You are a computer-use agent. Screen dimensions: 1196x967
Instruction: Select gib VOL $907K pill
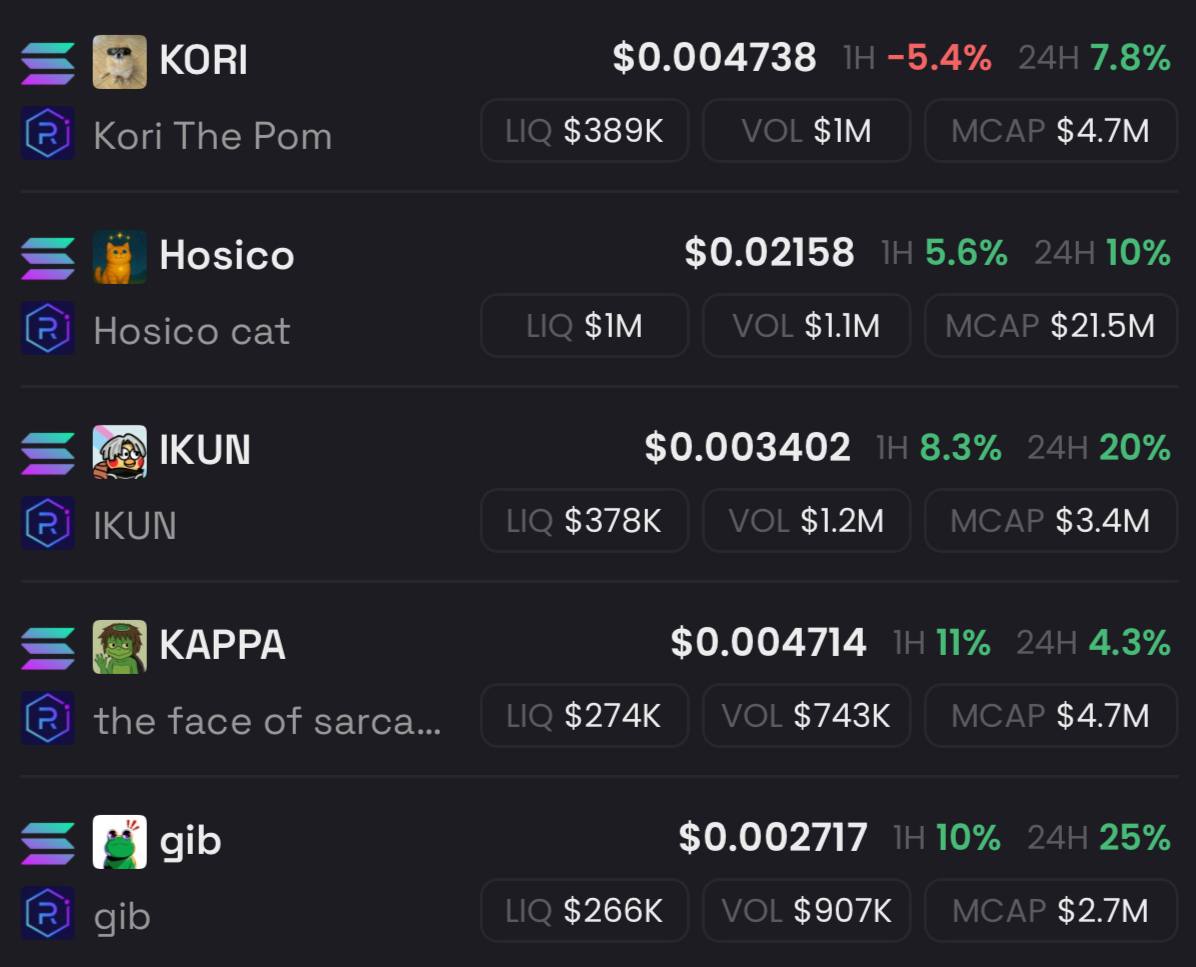point(806,911)
